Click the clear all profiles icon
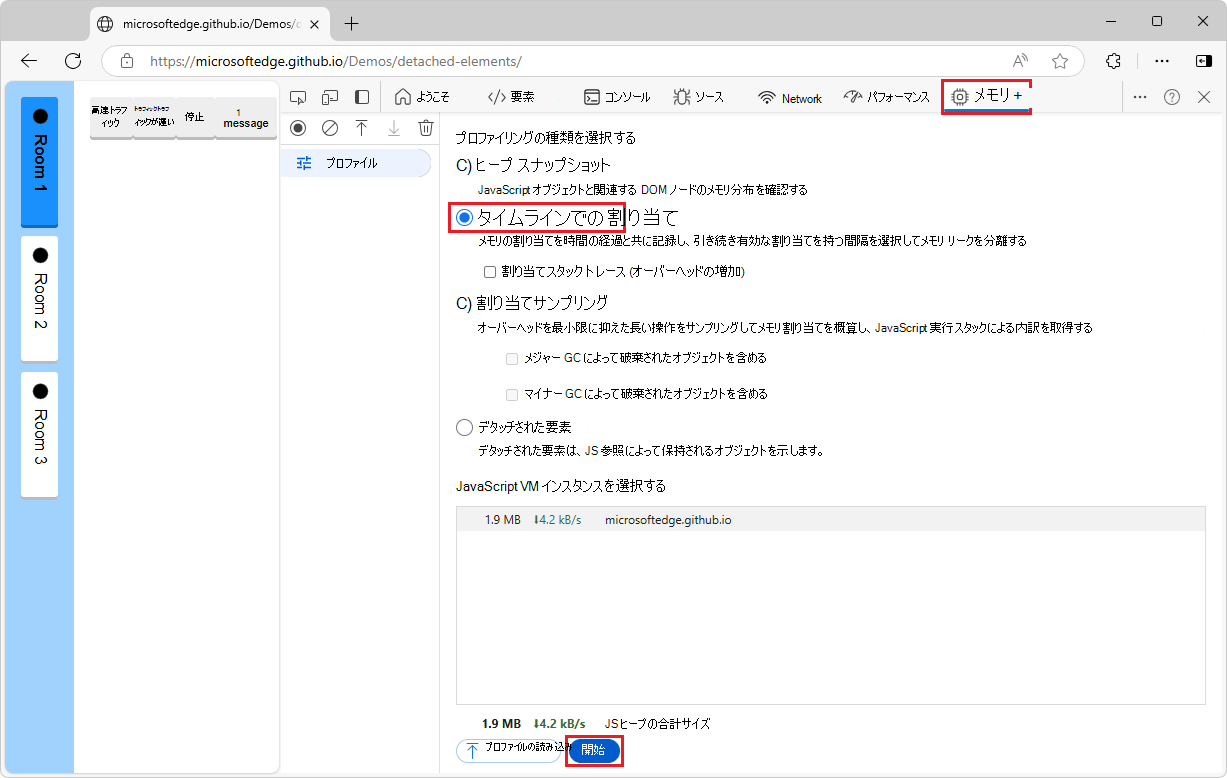The image size is (1227, 778). [x=330, y=128]
